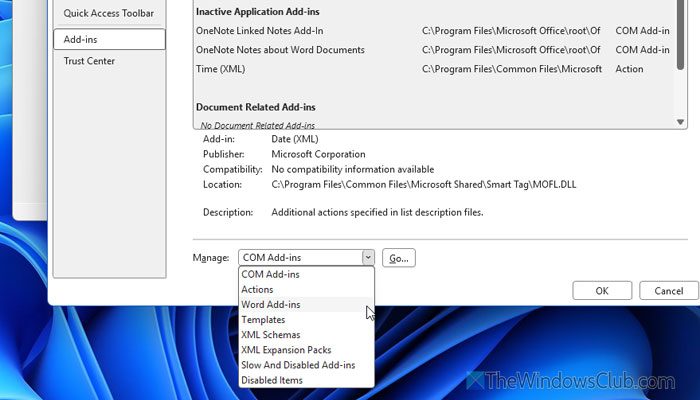Choose Slow And Disabled Add-ins option
The image size is (700, 400).
point(306,365)
